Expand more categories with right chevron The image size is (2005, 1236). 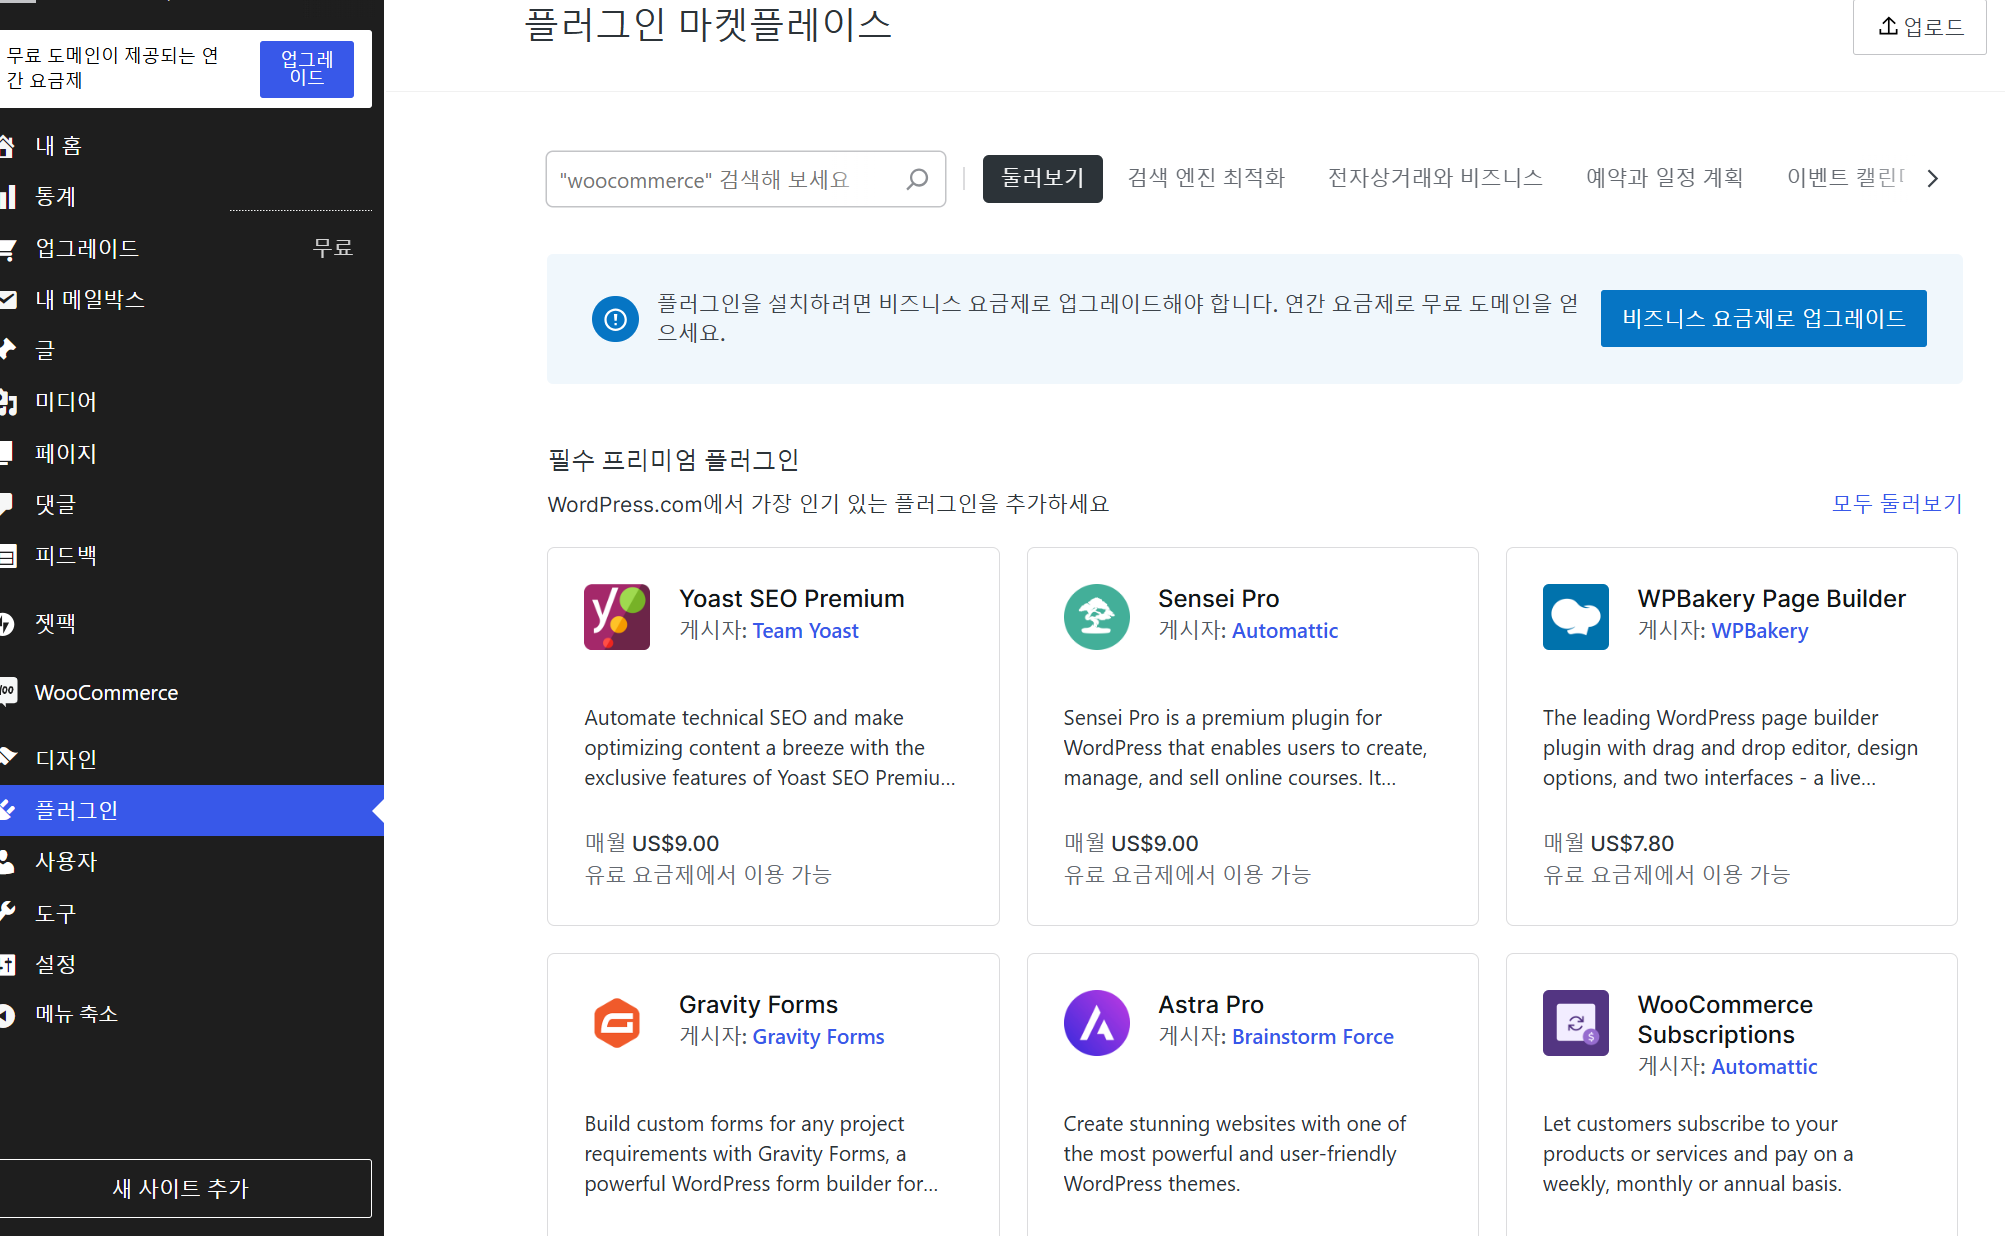point(1932,179)
